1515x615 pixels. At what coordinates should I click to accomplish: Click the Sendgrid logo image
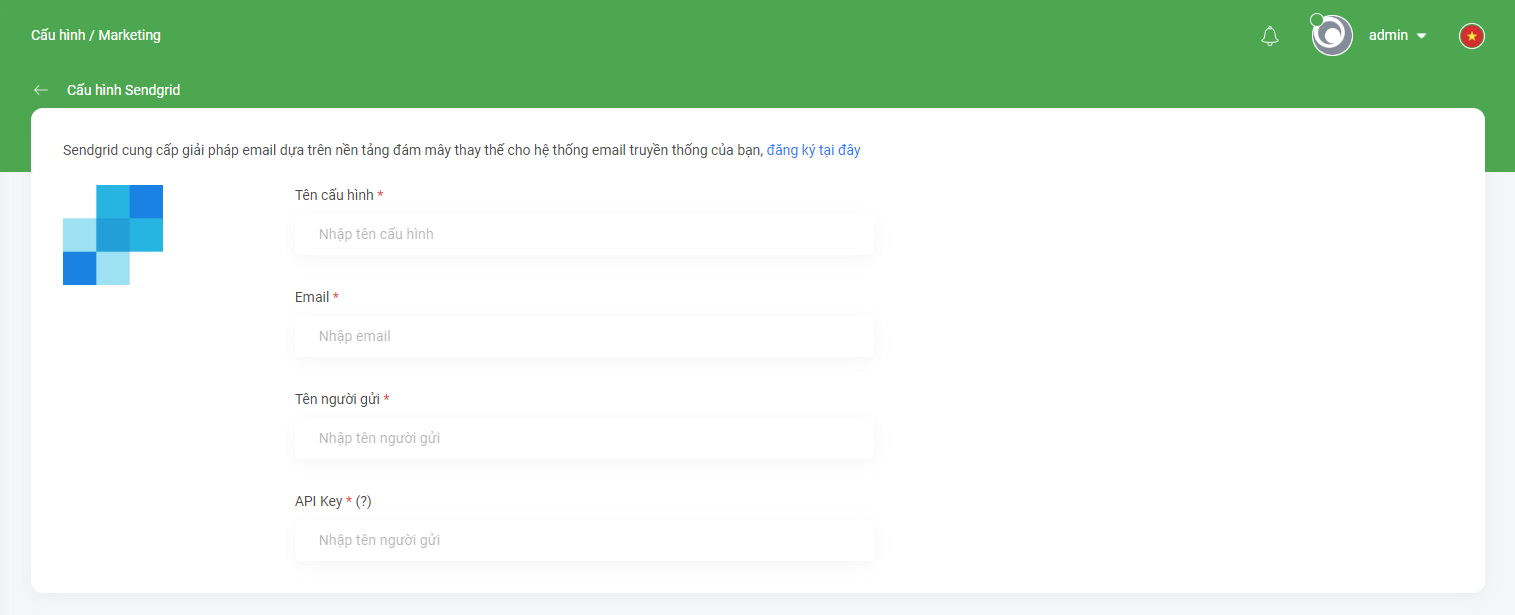click(x=113, y=235)
